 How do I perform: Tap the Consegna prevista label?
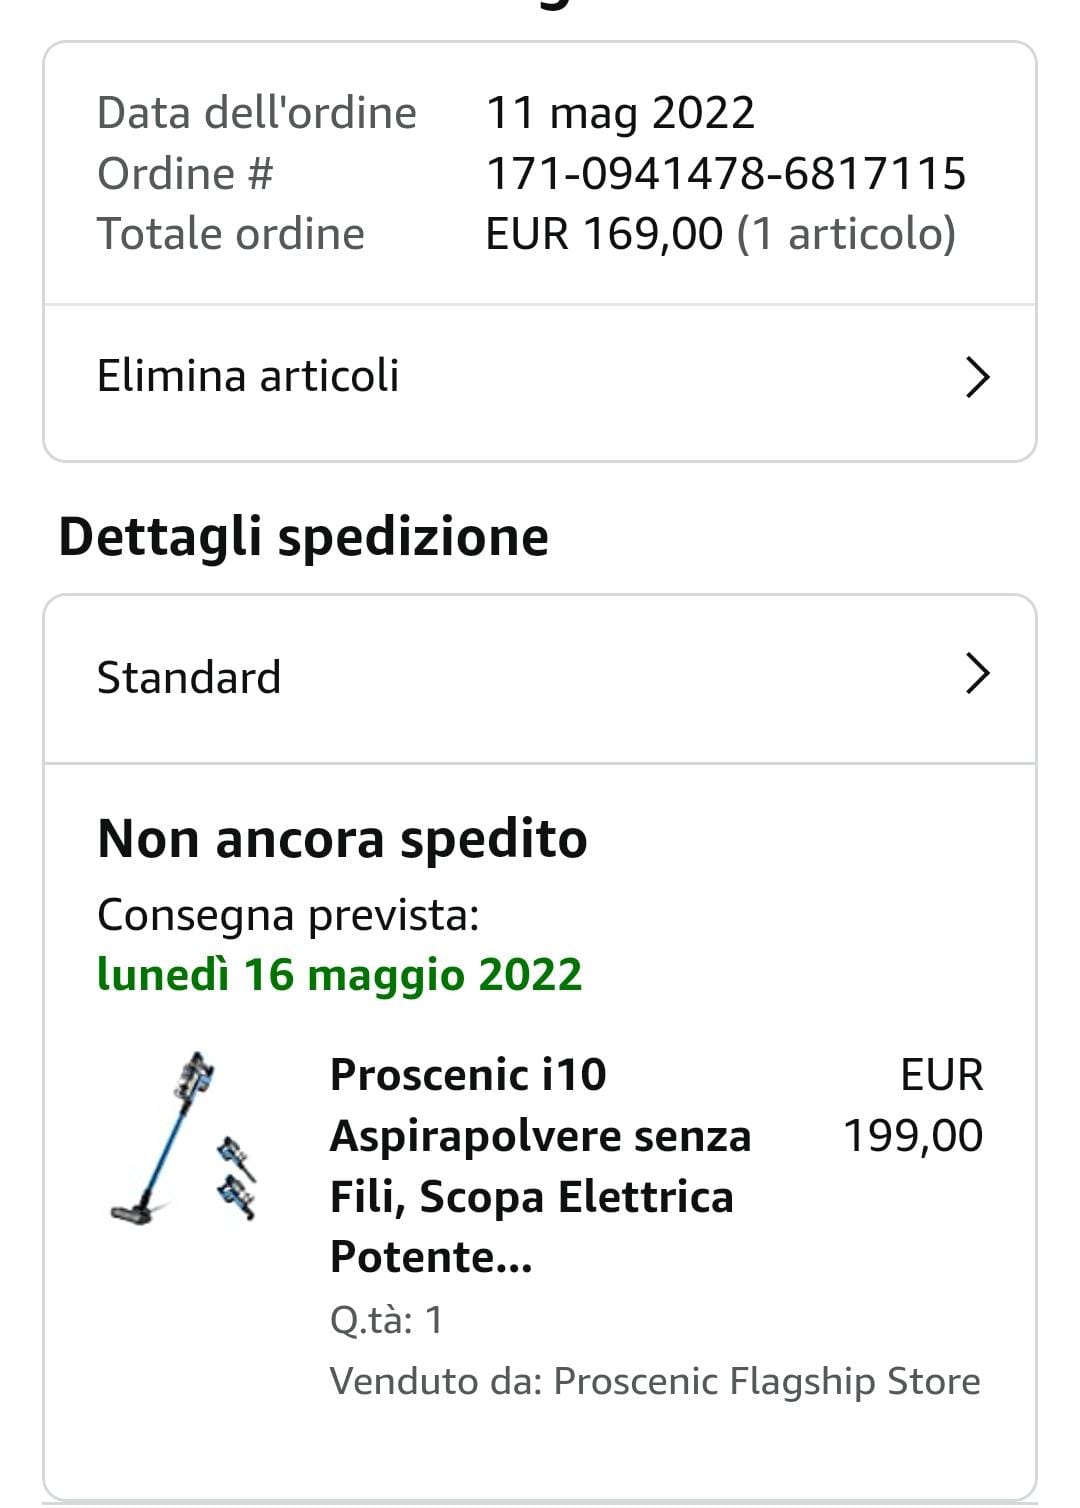(288, 915)
